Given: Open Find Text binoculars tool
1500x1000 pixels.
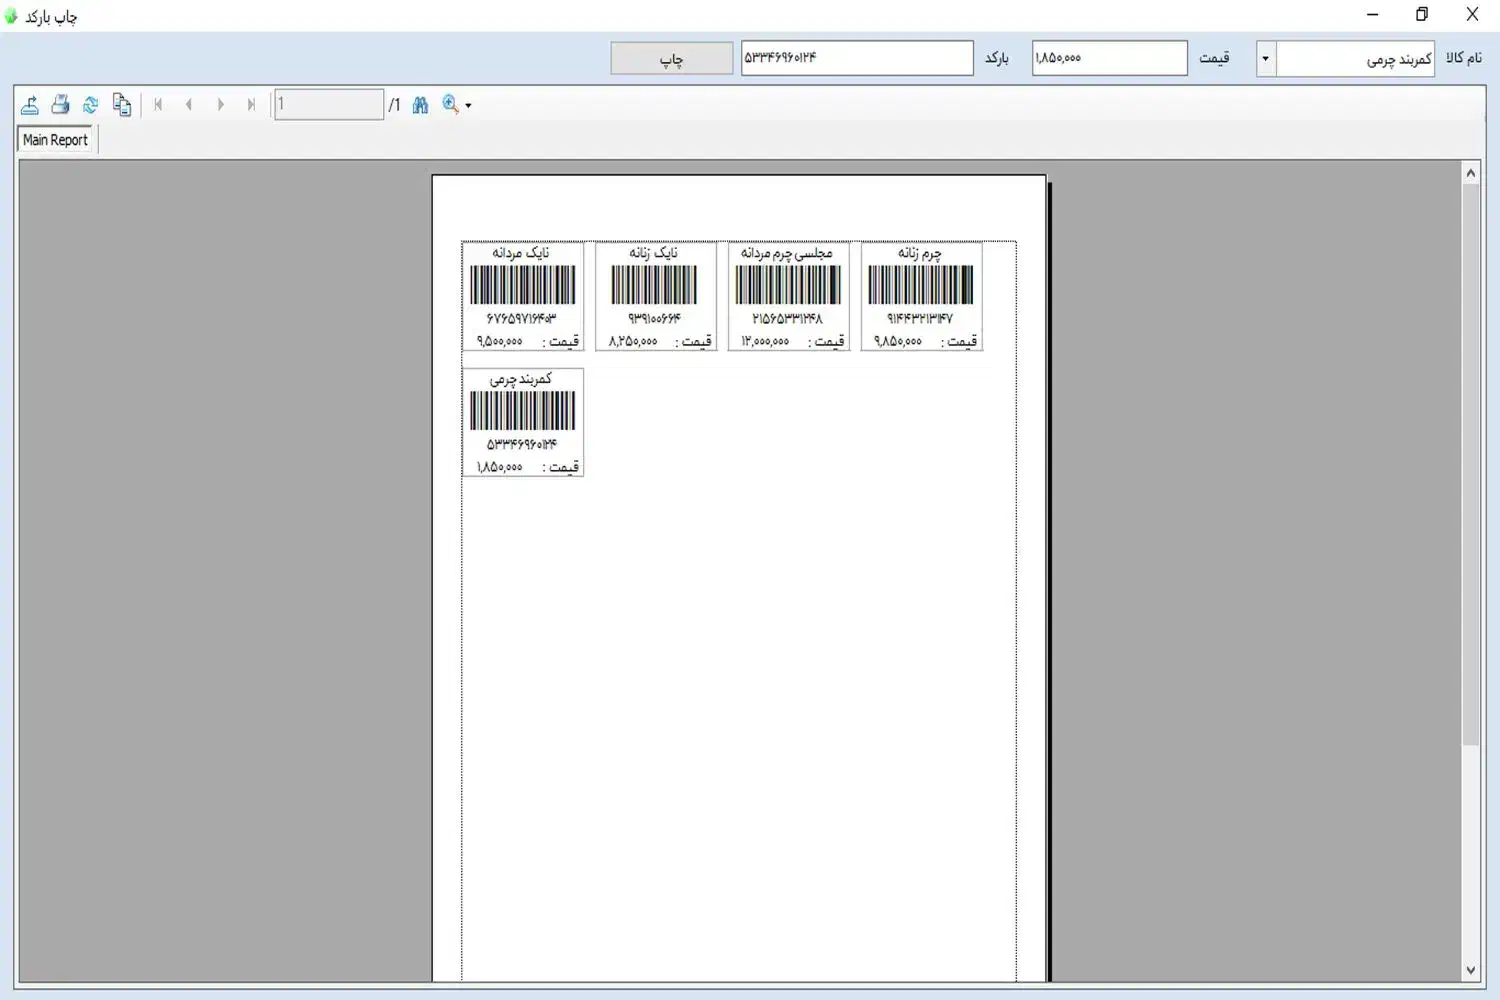Looking at the screenshot, I should 420,105.
